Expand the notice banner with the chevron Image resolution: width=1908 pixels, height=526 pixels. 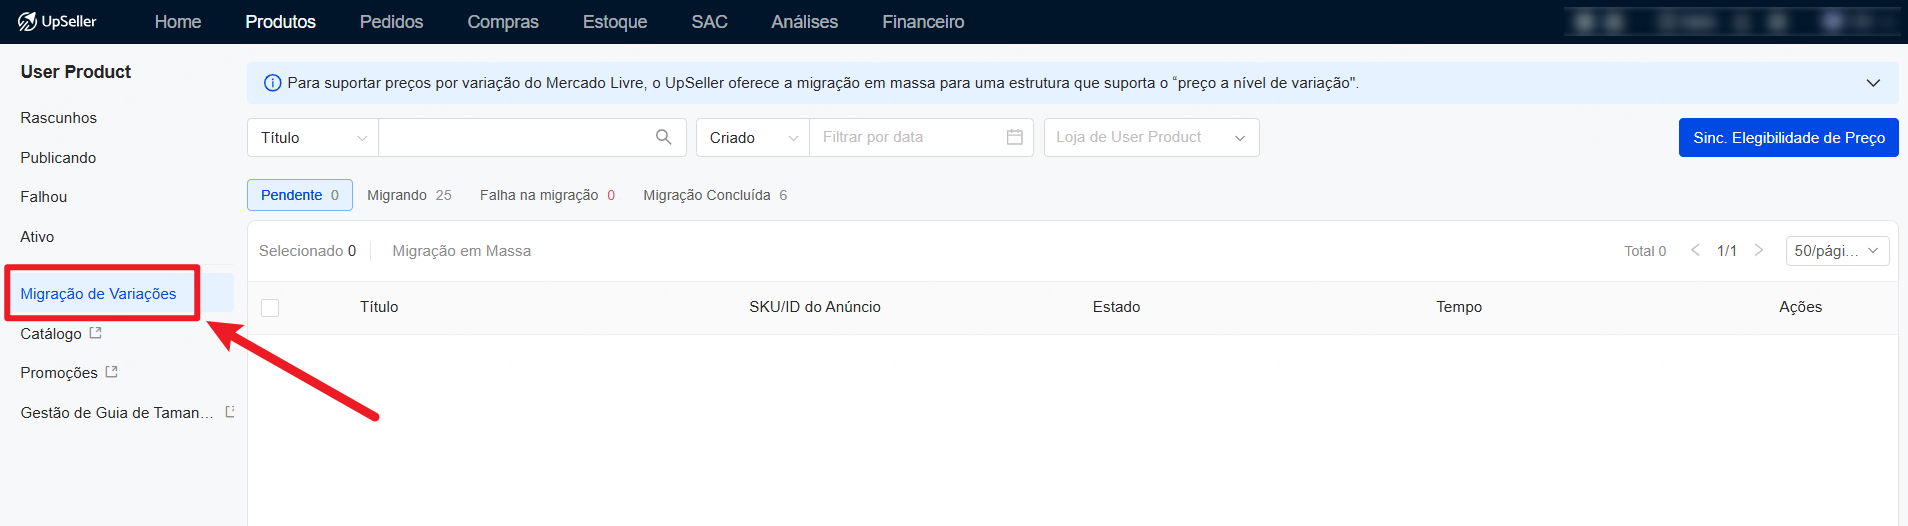coord(1873,83)
